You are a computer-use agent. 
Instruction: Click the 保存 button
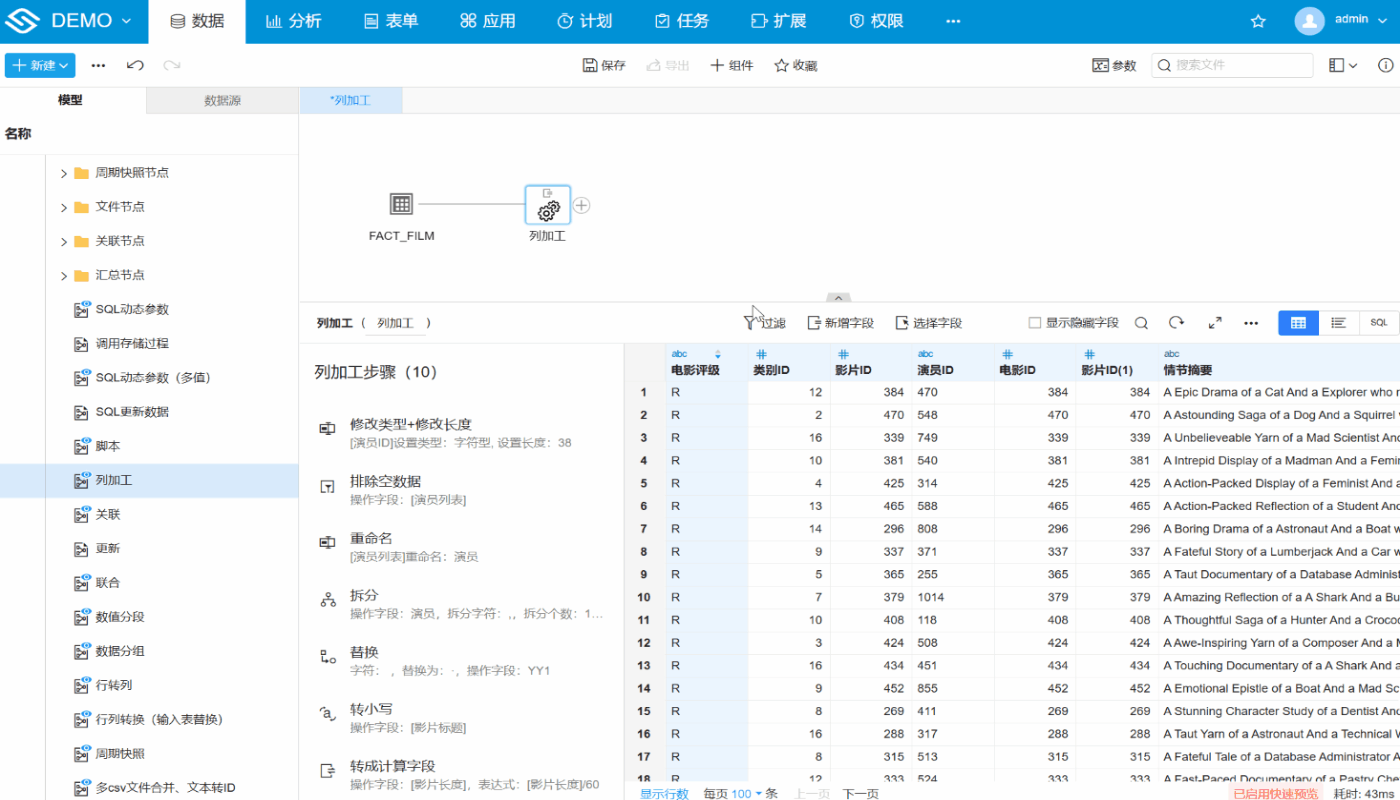pyautogui.click(x=604, y=65)
